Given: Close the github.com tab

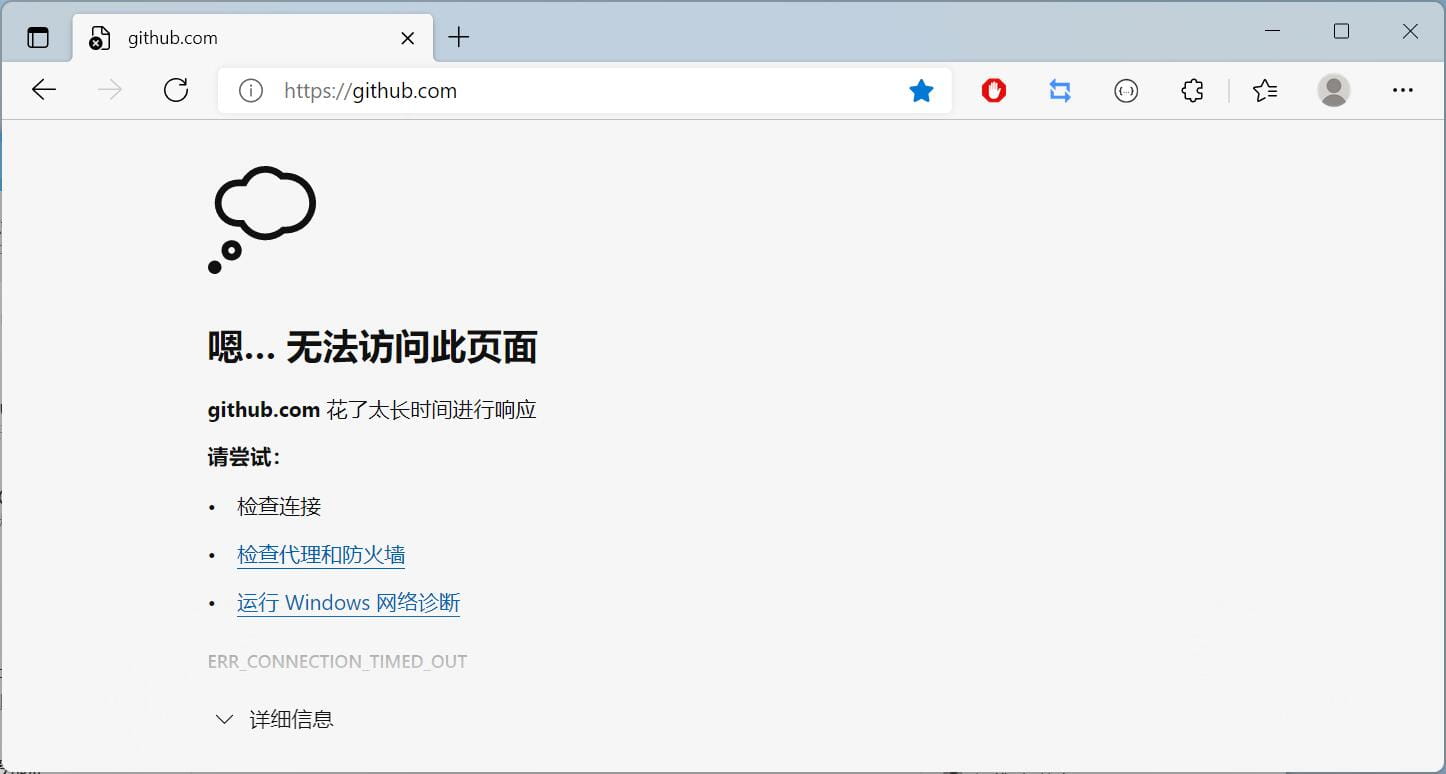Looking at the screenshot, I should 407,37.
